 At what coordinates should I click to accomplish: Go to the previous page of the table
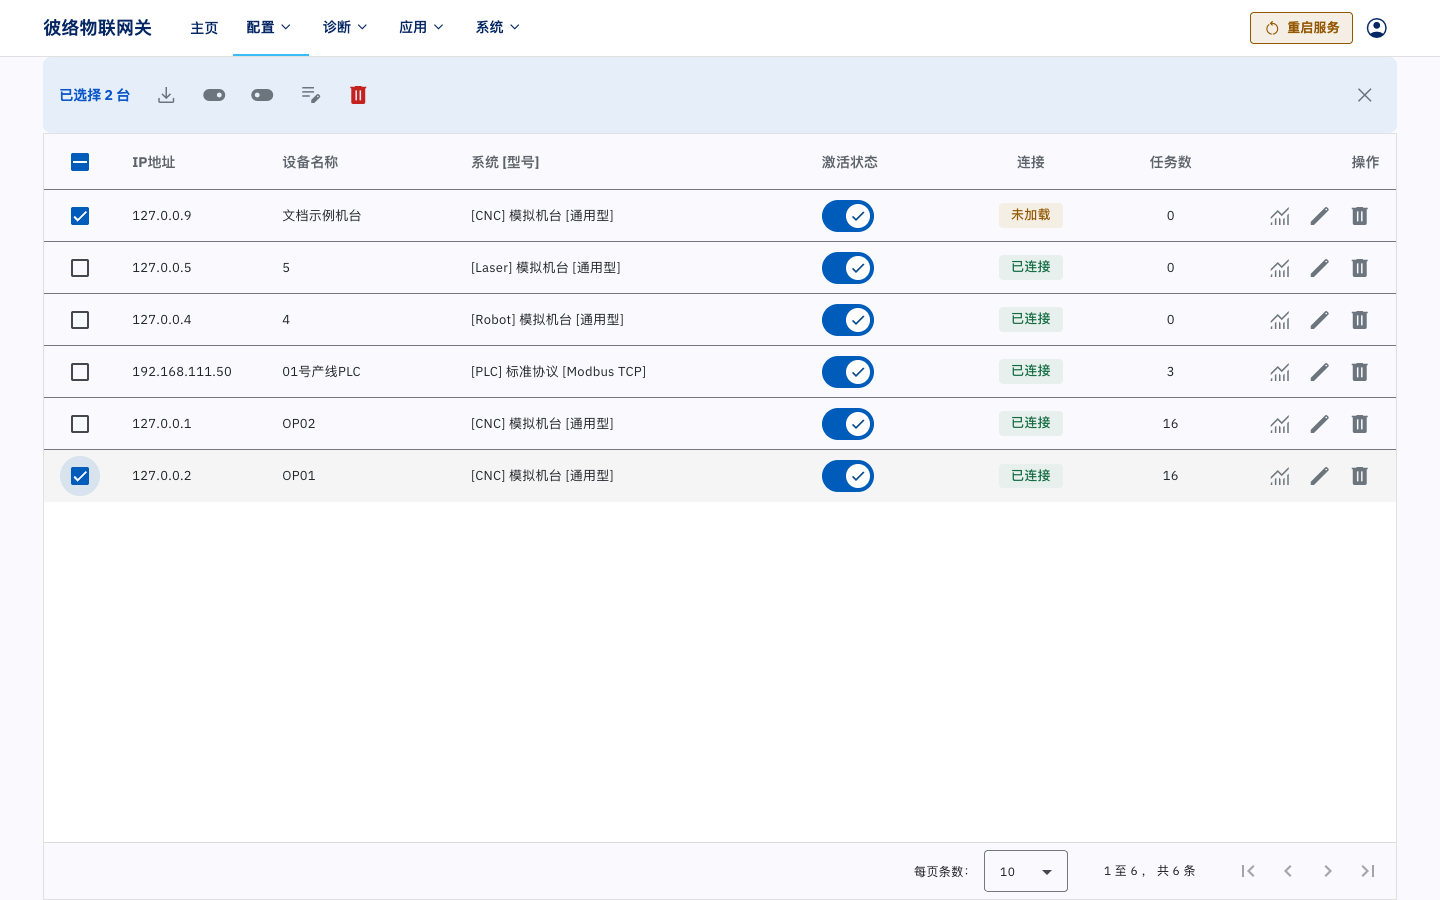(x=1288, y=871)
